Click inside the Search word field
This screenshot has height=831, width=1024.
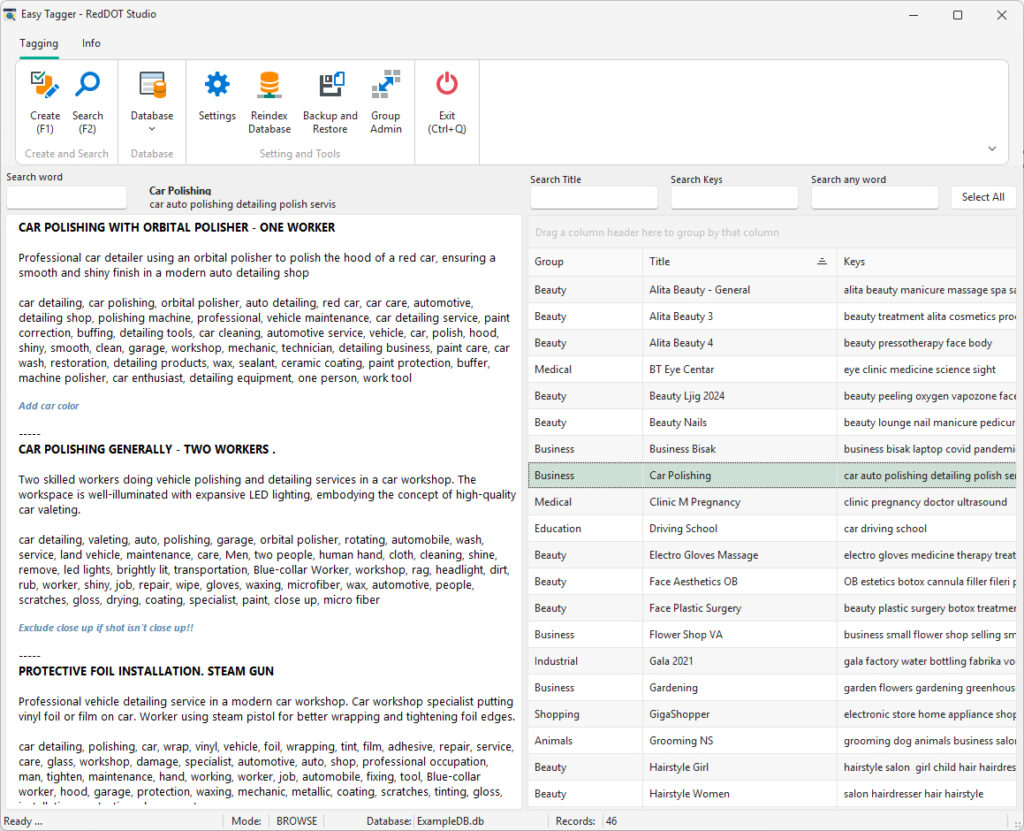(x=66, y=197)
